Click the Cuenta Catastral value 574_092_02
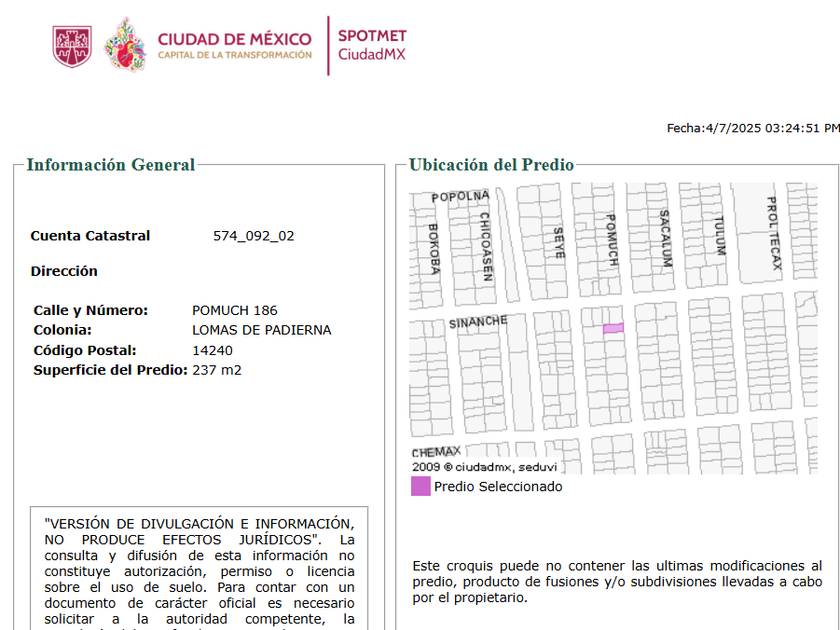The height and width of the screenshot is (630, 840). (x=253, y=236)
